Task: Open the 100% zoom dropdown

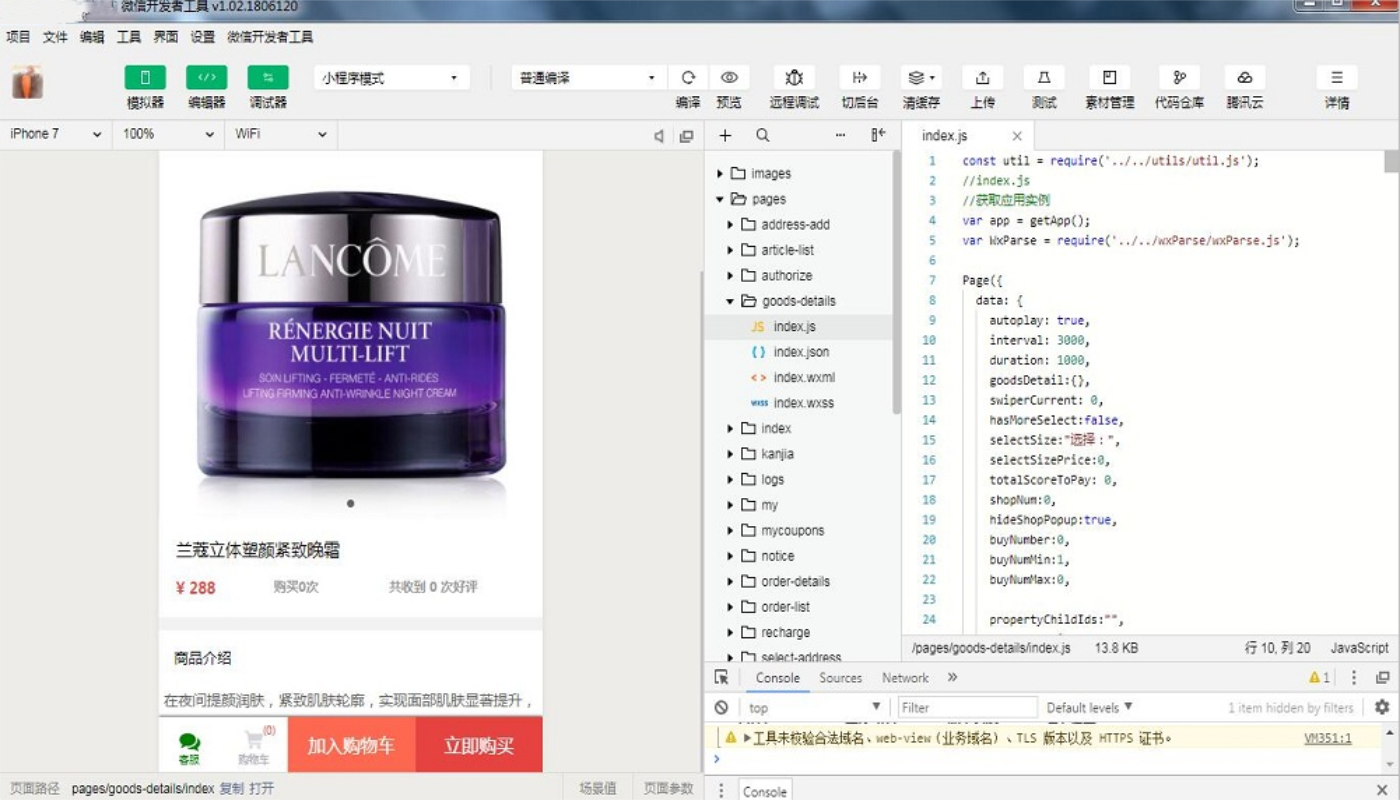Action: click(x=168, y=134)
